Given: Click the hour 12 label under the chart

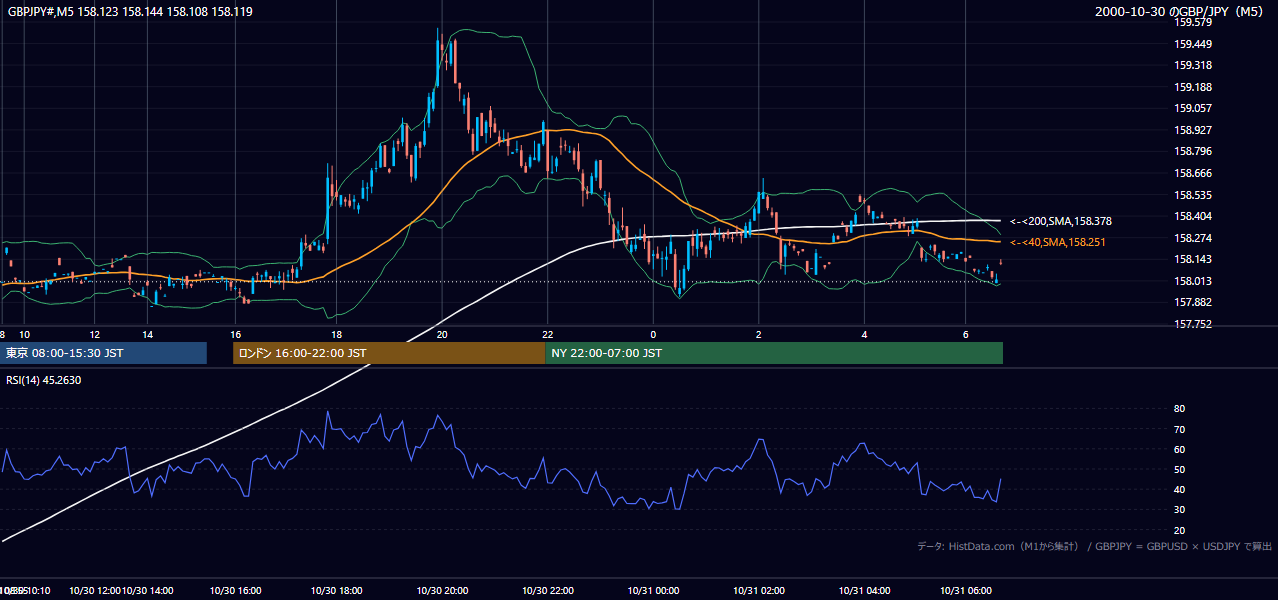Looking at the screenshot, I should pos(94,334).
